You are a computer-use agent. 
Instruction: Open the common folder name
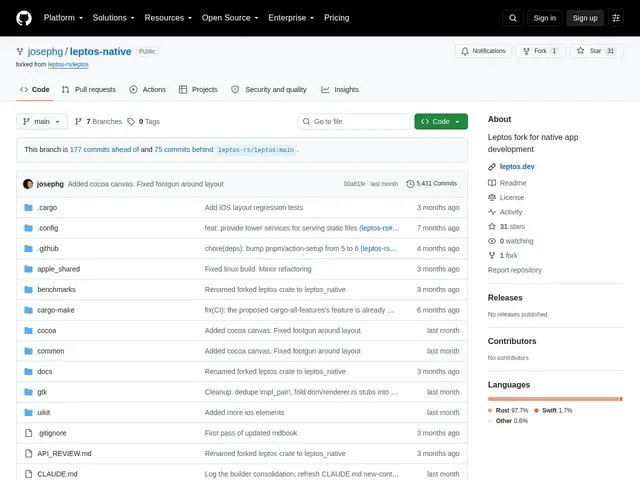[x=51, y=351]
